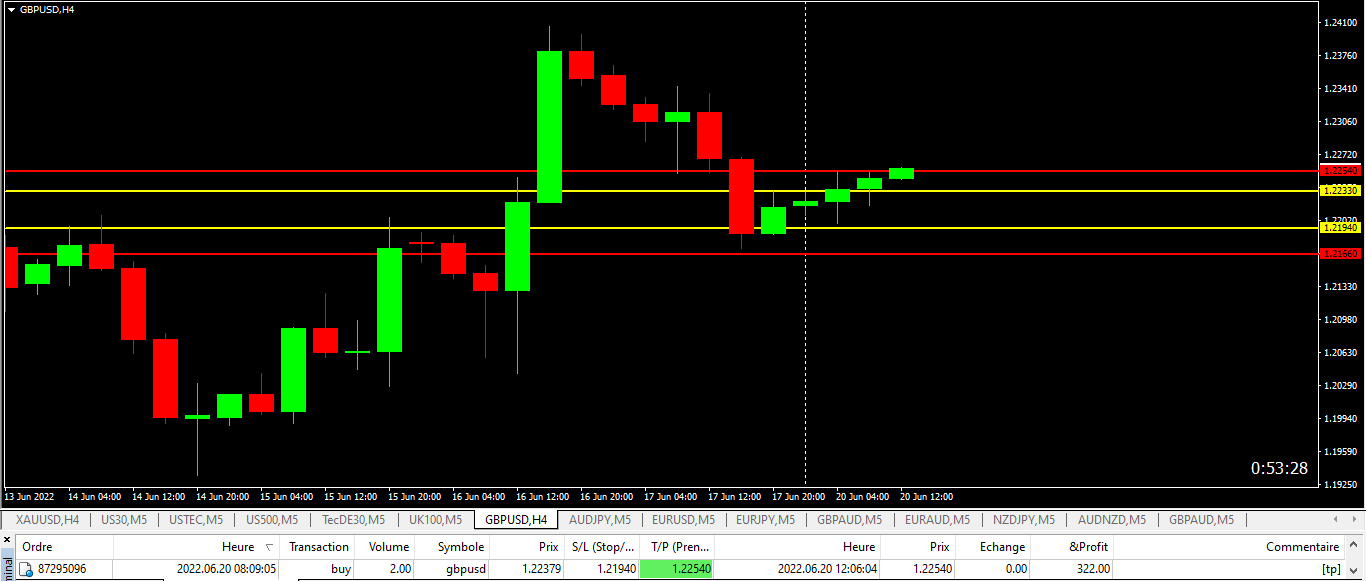Click the tall green 16 Jun 12:00 candle
Viewport: 1366px width, 581px height.
pyautogui.click(x=549, y=127)
